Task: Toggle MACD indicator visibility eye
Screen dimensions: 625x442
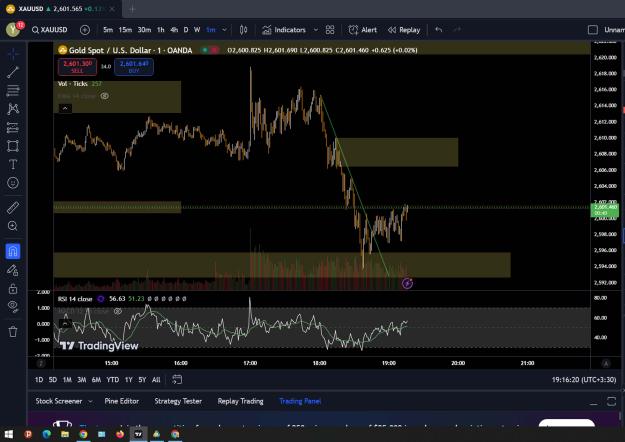Action: (118, 311)
